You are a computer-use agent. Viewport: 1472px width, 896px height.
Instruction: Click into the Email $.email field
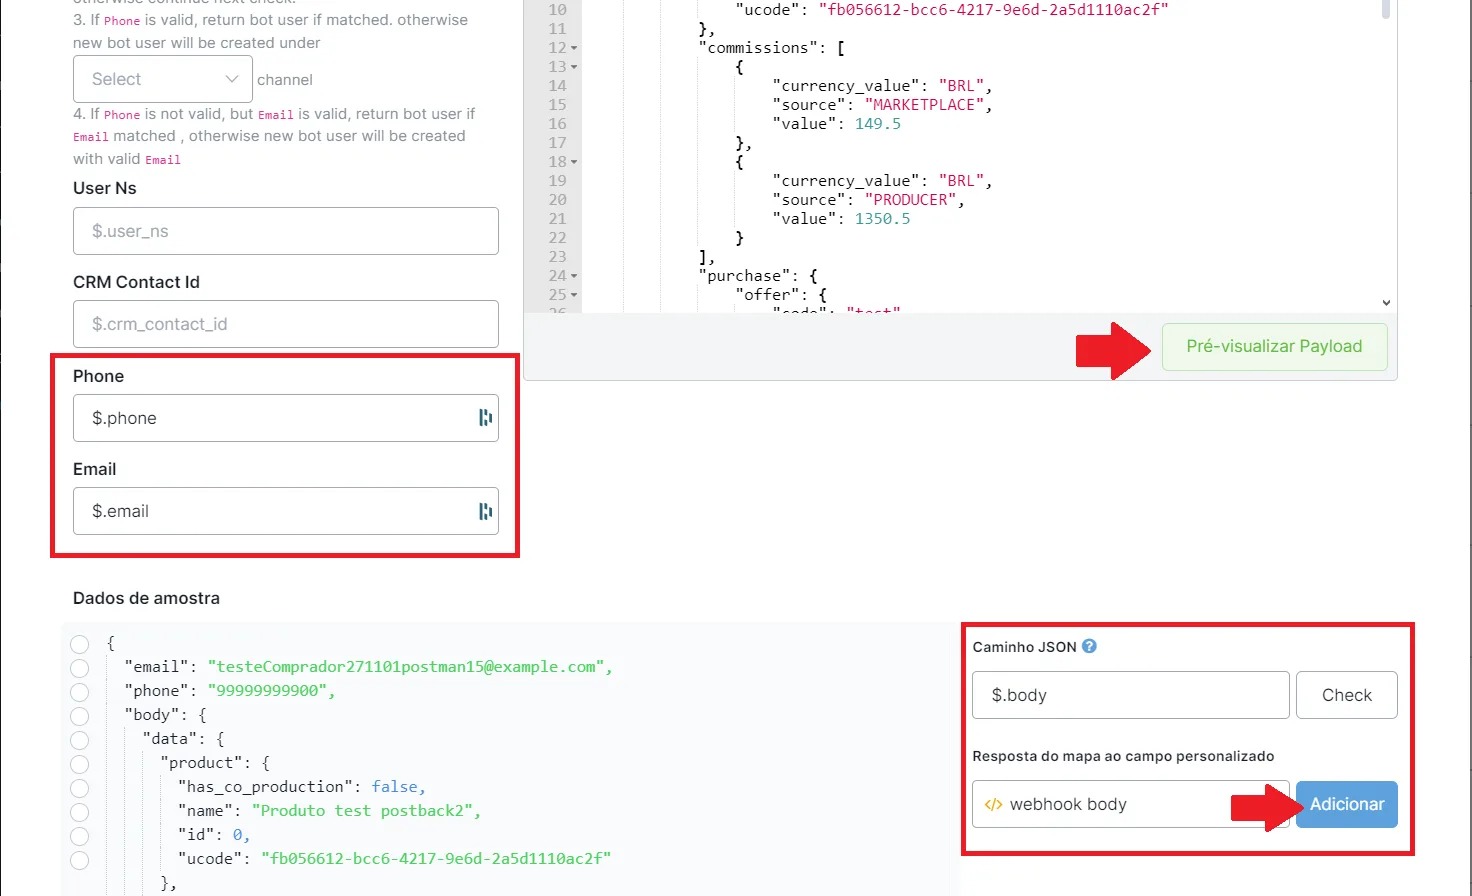[286, 511]
